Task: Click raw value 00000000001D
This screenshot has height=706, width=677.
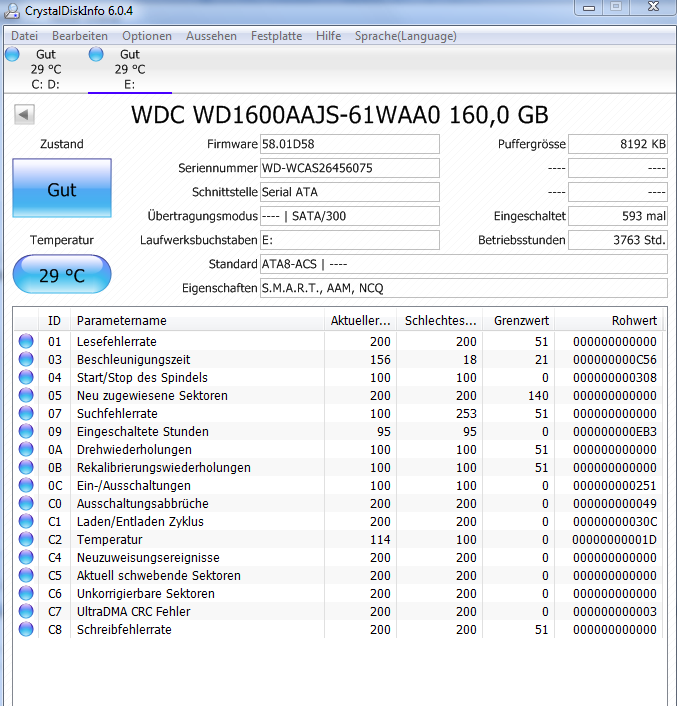Action: (x=614, y=540)
